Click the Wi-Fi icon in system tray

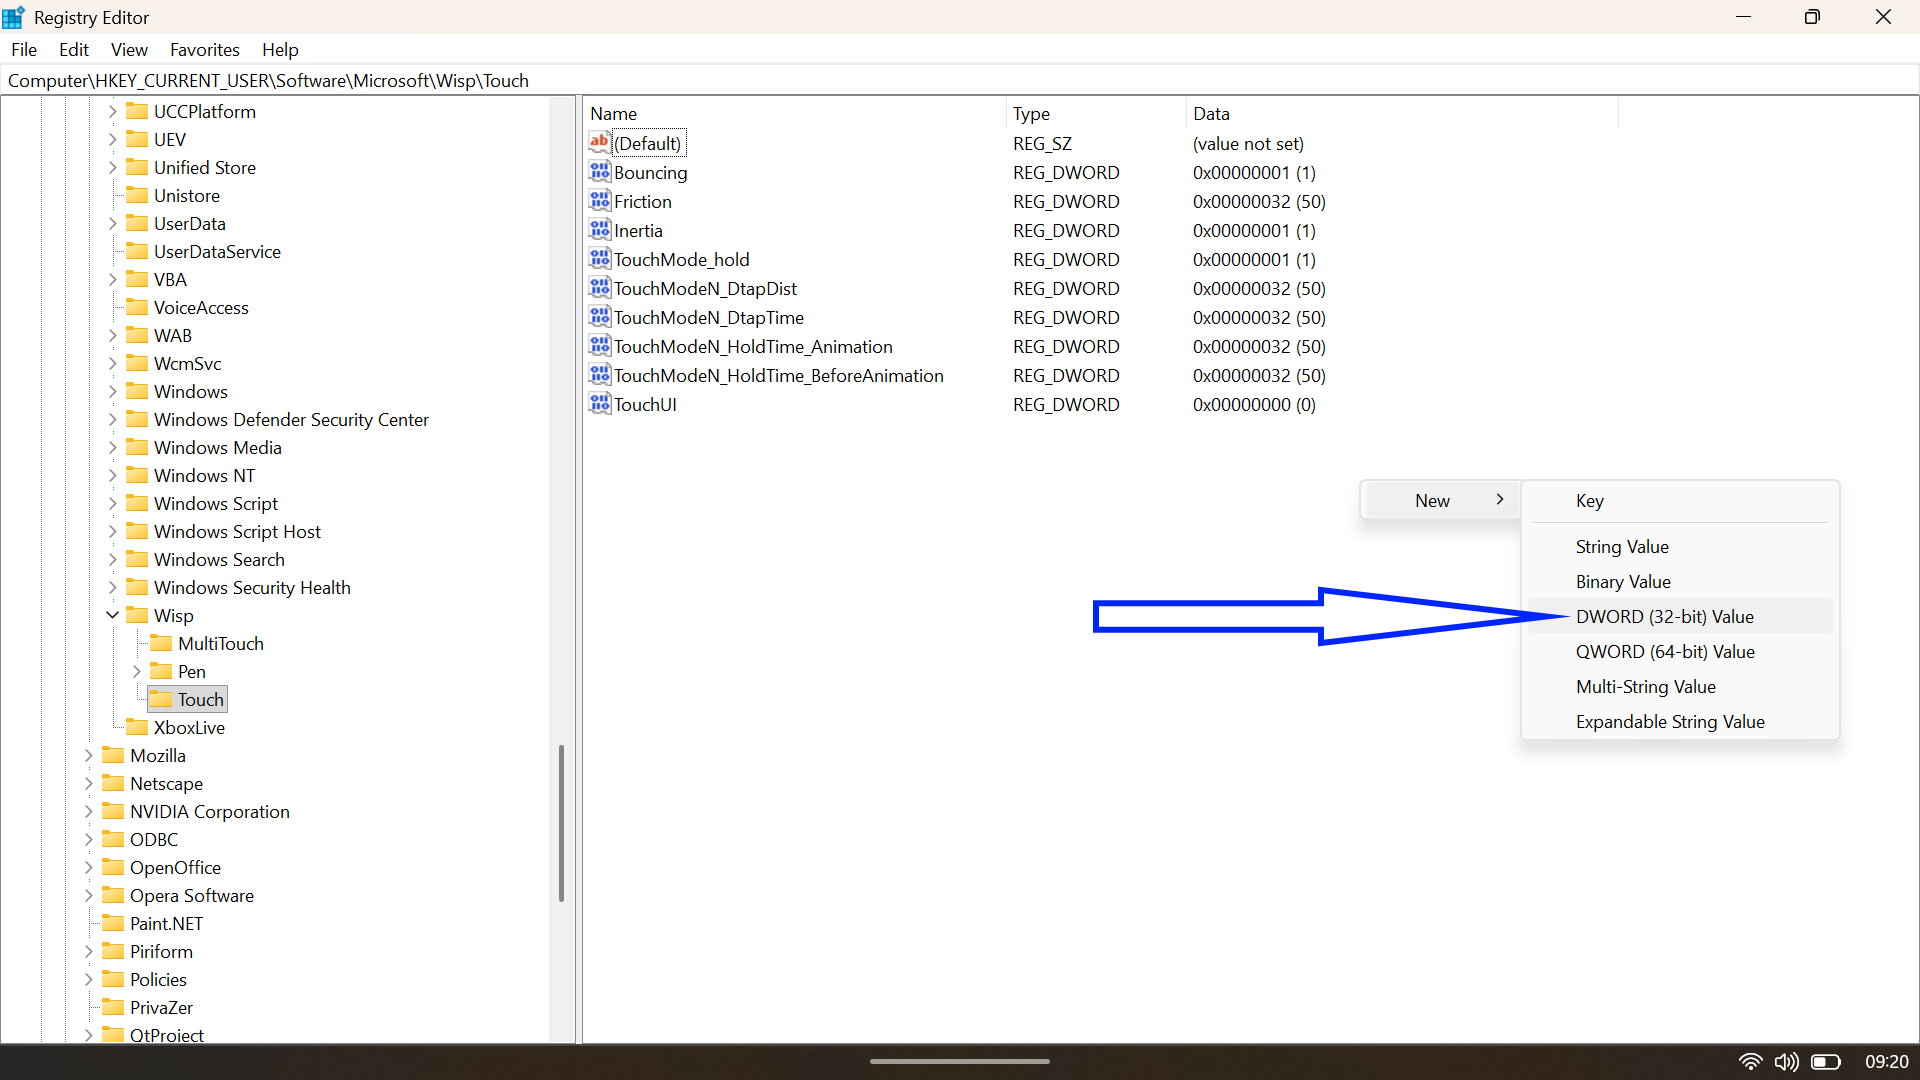[1751, 1062]
